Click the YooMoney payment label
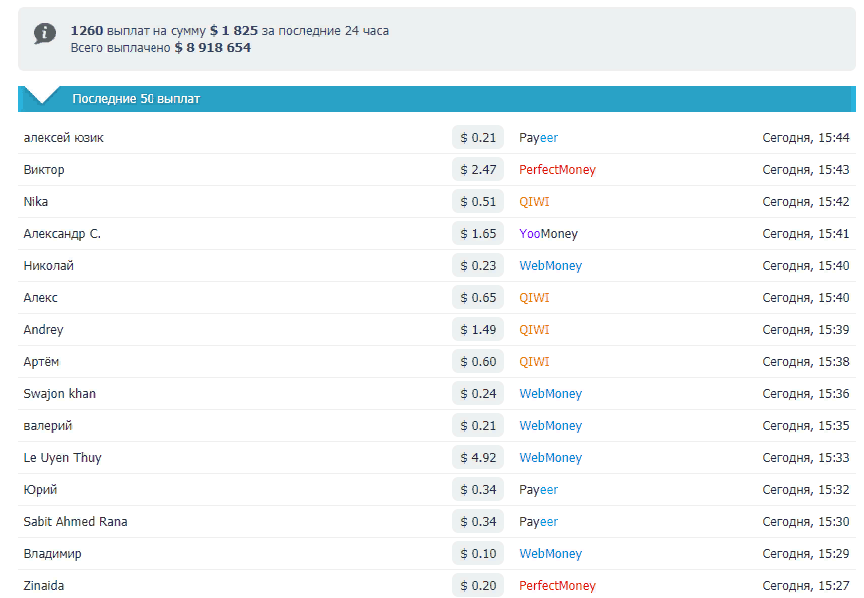The height and width of the screenshot is (598, 864). (x=548, y=234)
